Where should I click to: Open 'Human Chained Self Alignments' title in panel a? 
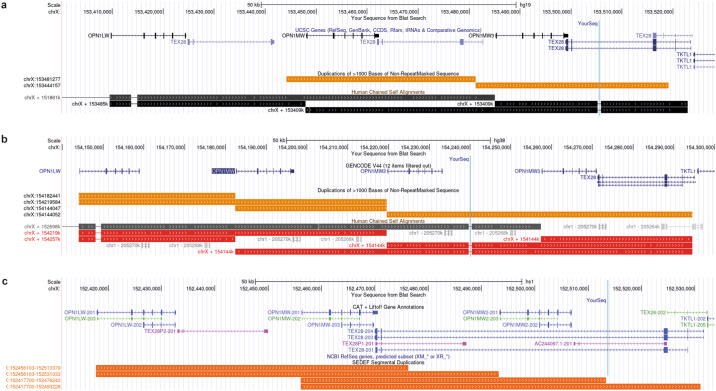click(388, 92)
